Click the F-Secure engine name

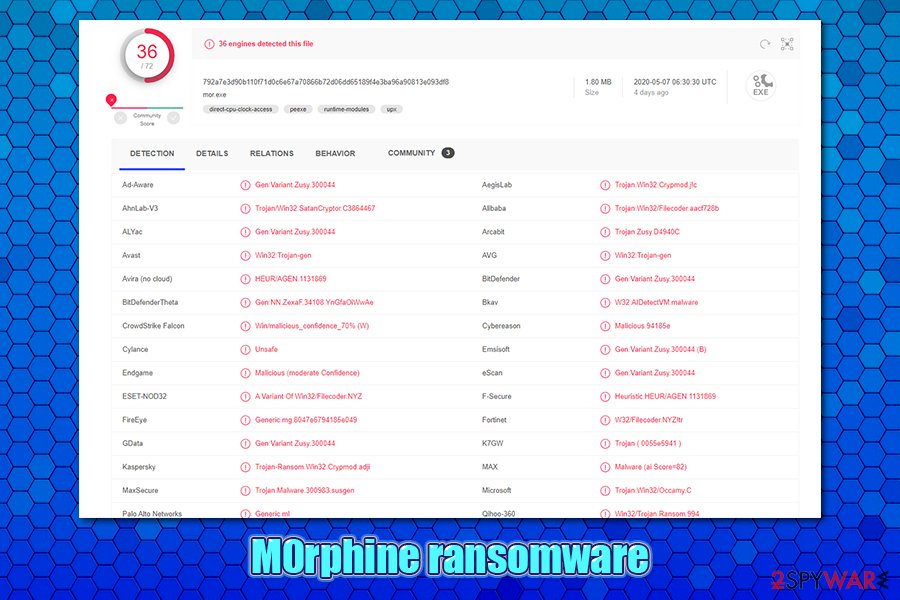[496, 397]
